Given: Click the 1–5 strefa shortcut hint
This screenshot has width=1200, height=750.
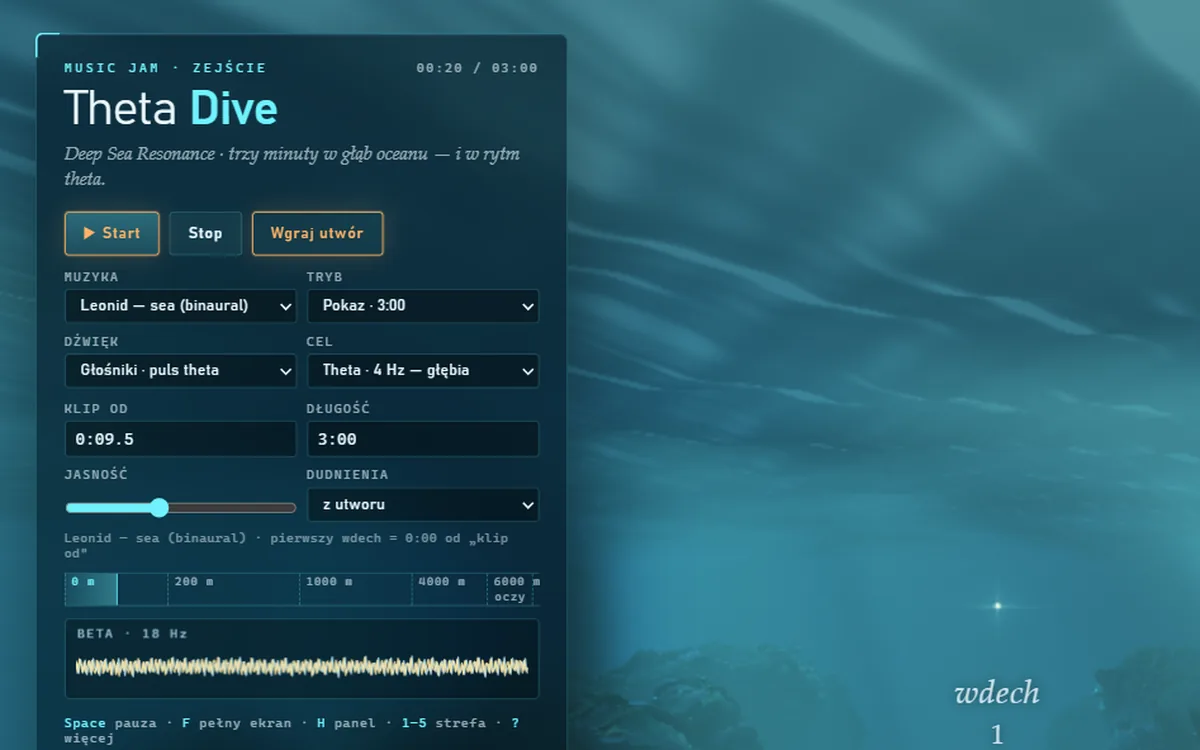Looking at the screenshot, I should (444, 722).
